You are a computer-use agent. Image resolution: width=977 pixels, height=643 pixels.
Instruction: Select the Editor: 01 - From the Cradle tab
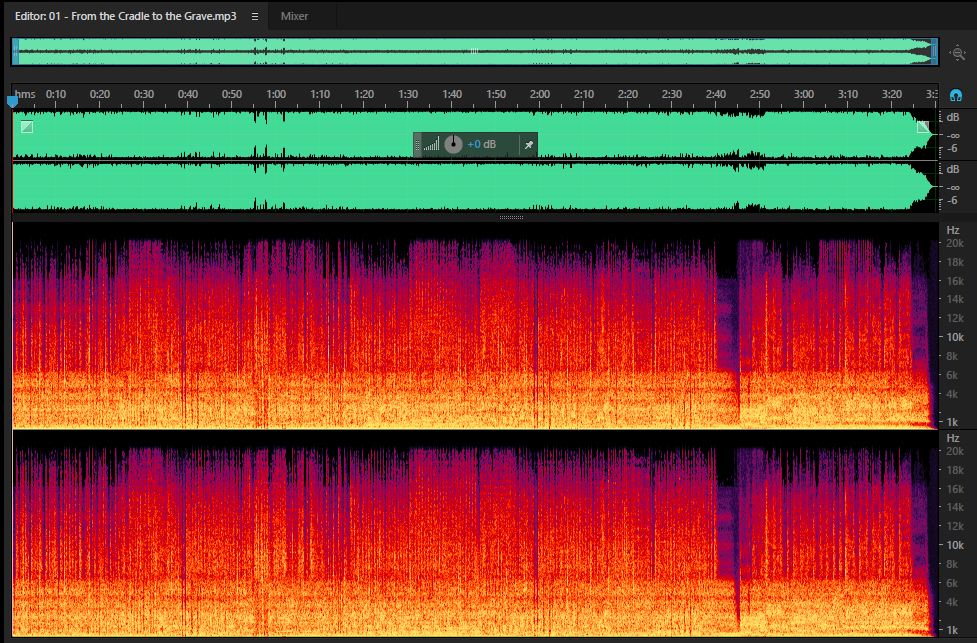pos(125,16)
